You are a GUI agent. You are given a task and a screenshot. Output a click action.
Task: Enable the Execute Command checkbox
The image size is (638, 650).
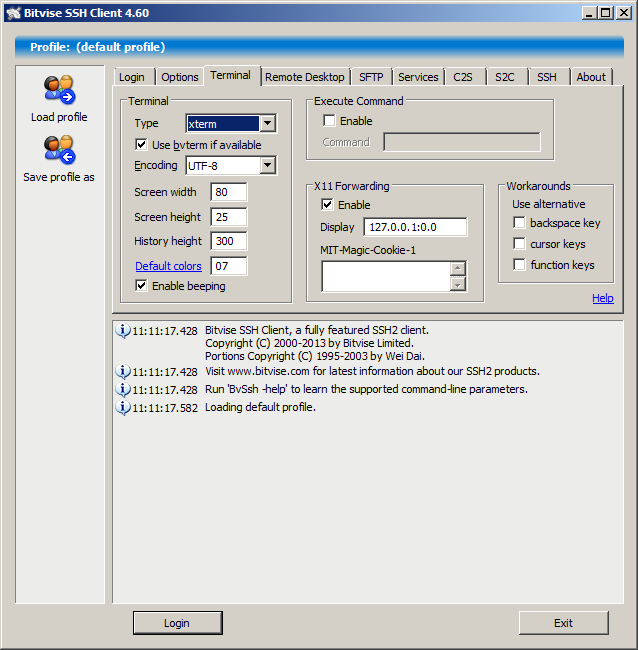(x=329, y=121)
